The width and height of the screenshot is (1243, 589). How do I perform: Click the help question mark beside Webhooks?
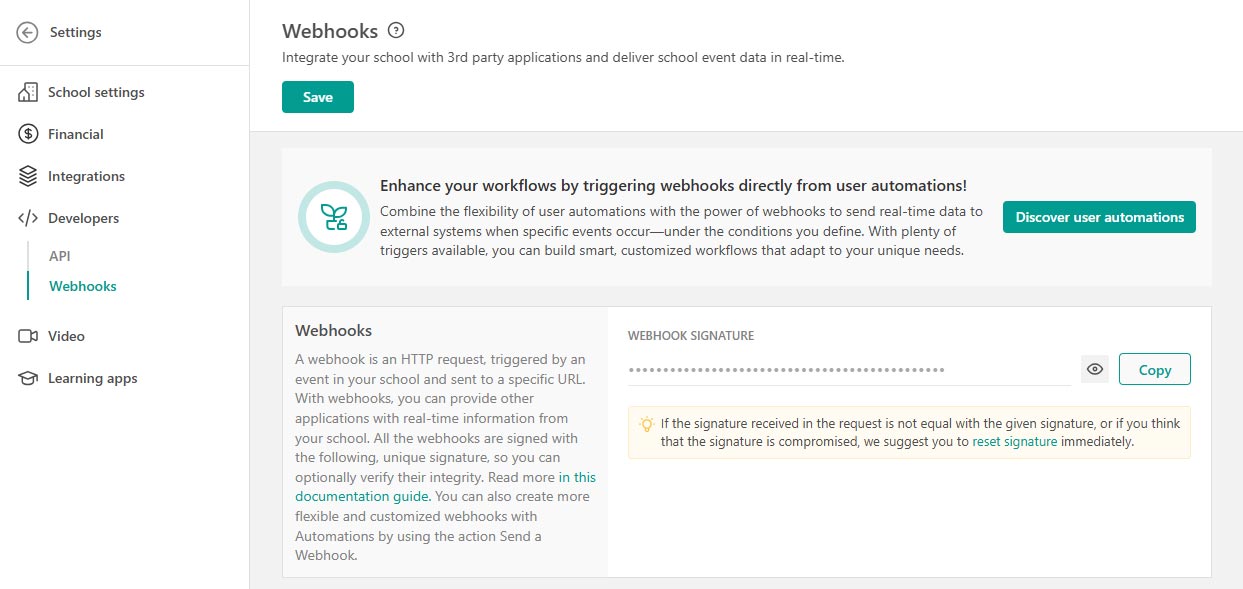396,31
